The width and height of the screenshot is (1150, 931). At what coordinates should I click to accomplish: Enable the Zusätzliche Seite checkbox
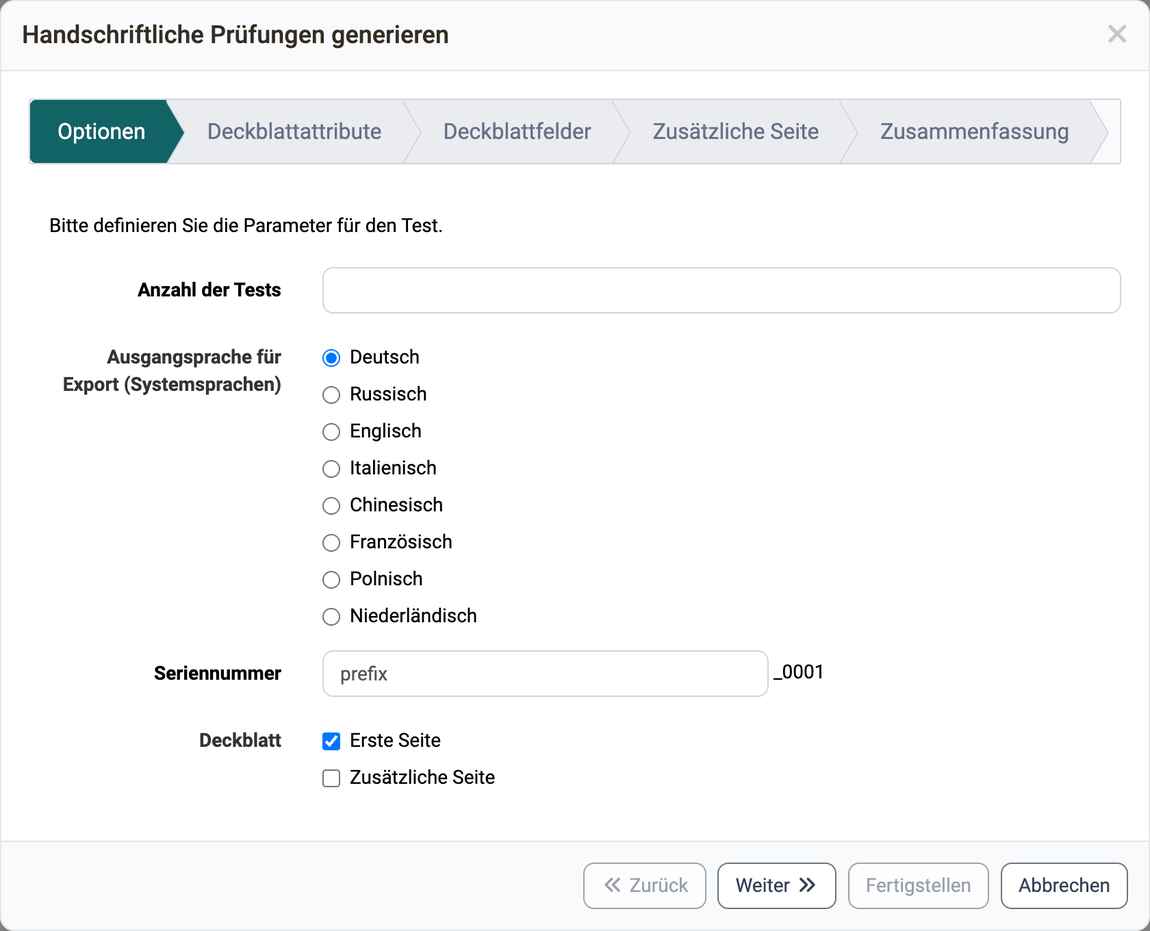click(332, 778)
